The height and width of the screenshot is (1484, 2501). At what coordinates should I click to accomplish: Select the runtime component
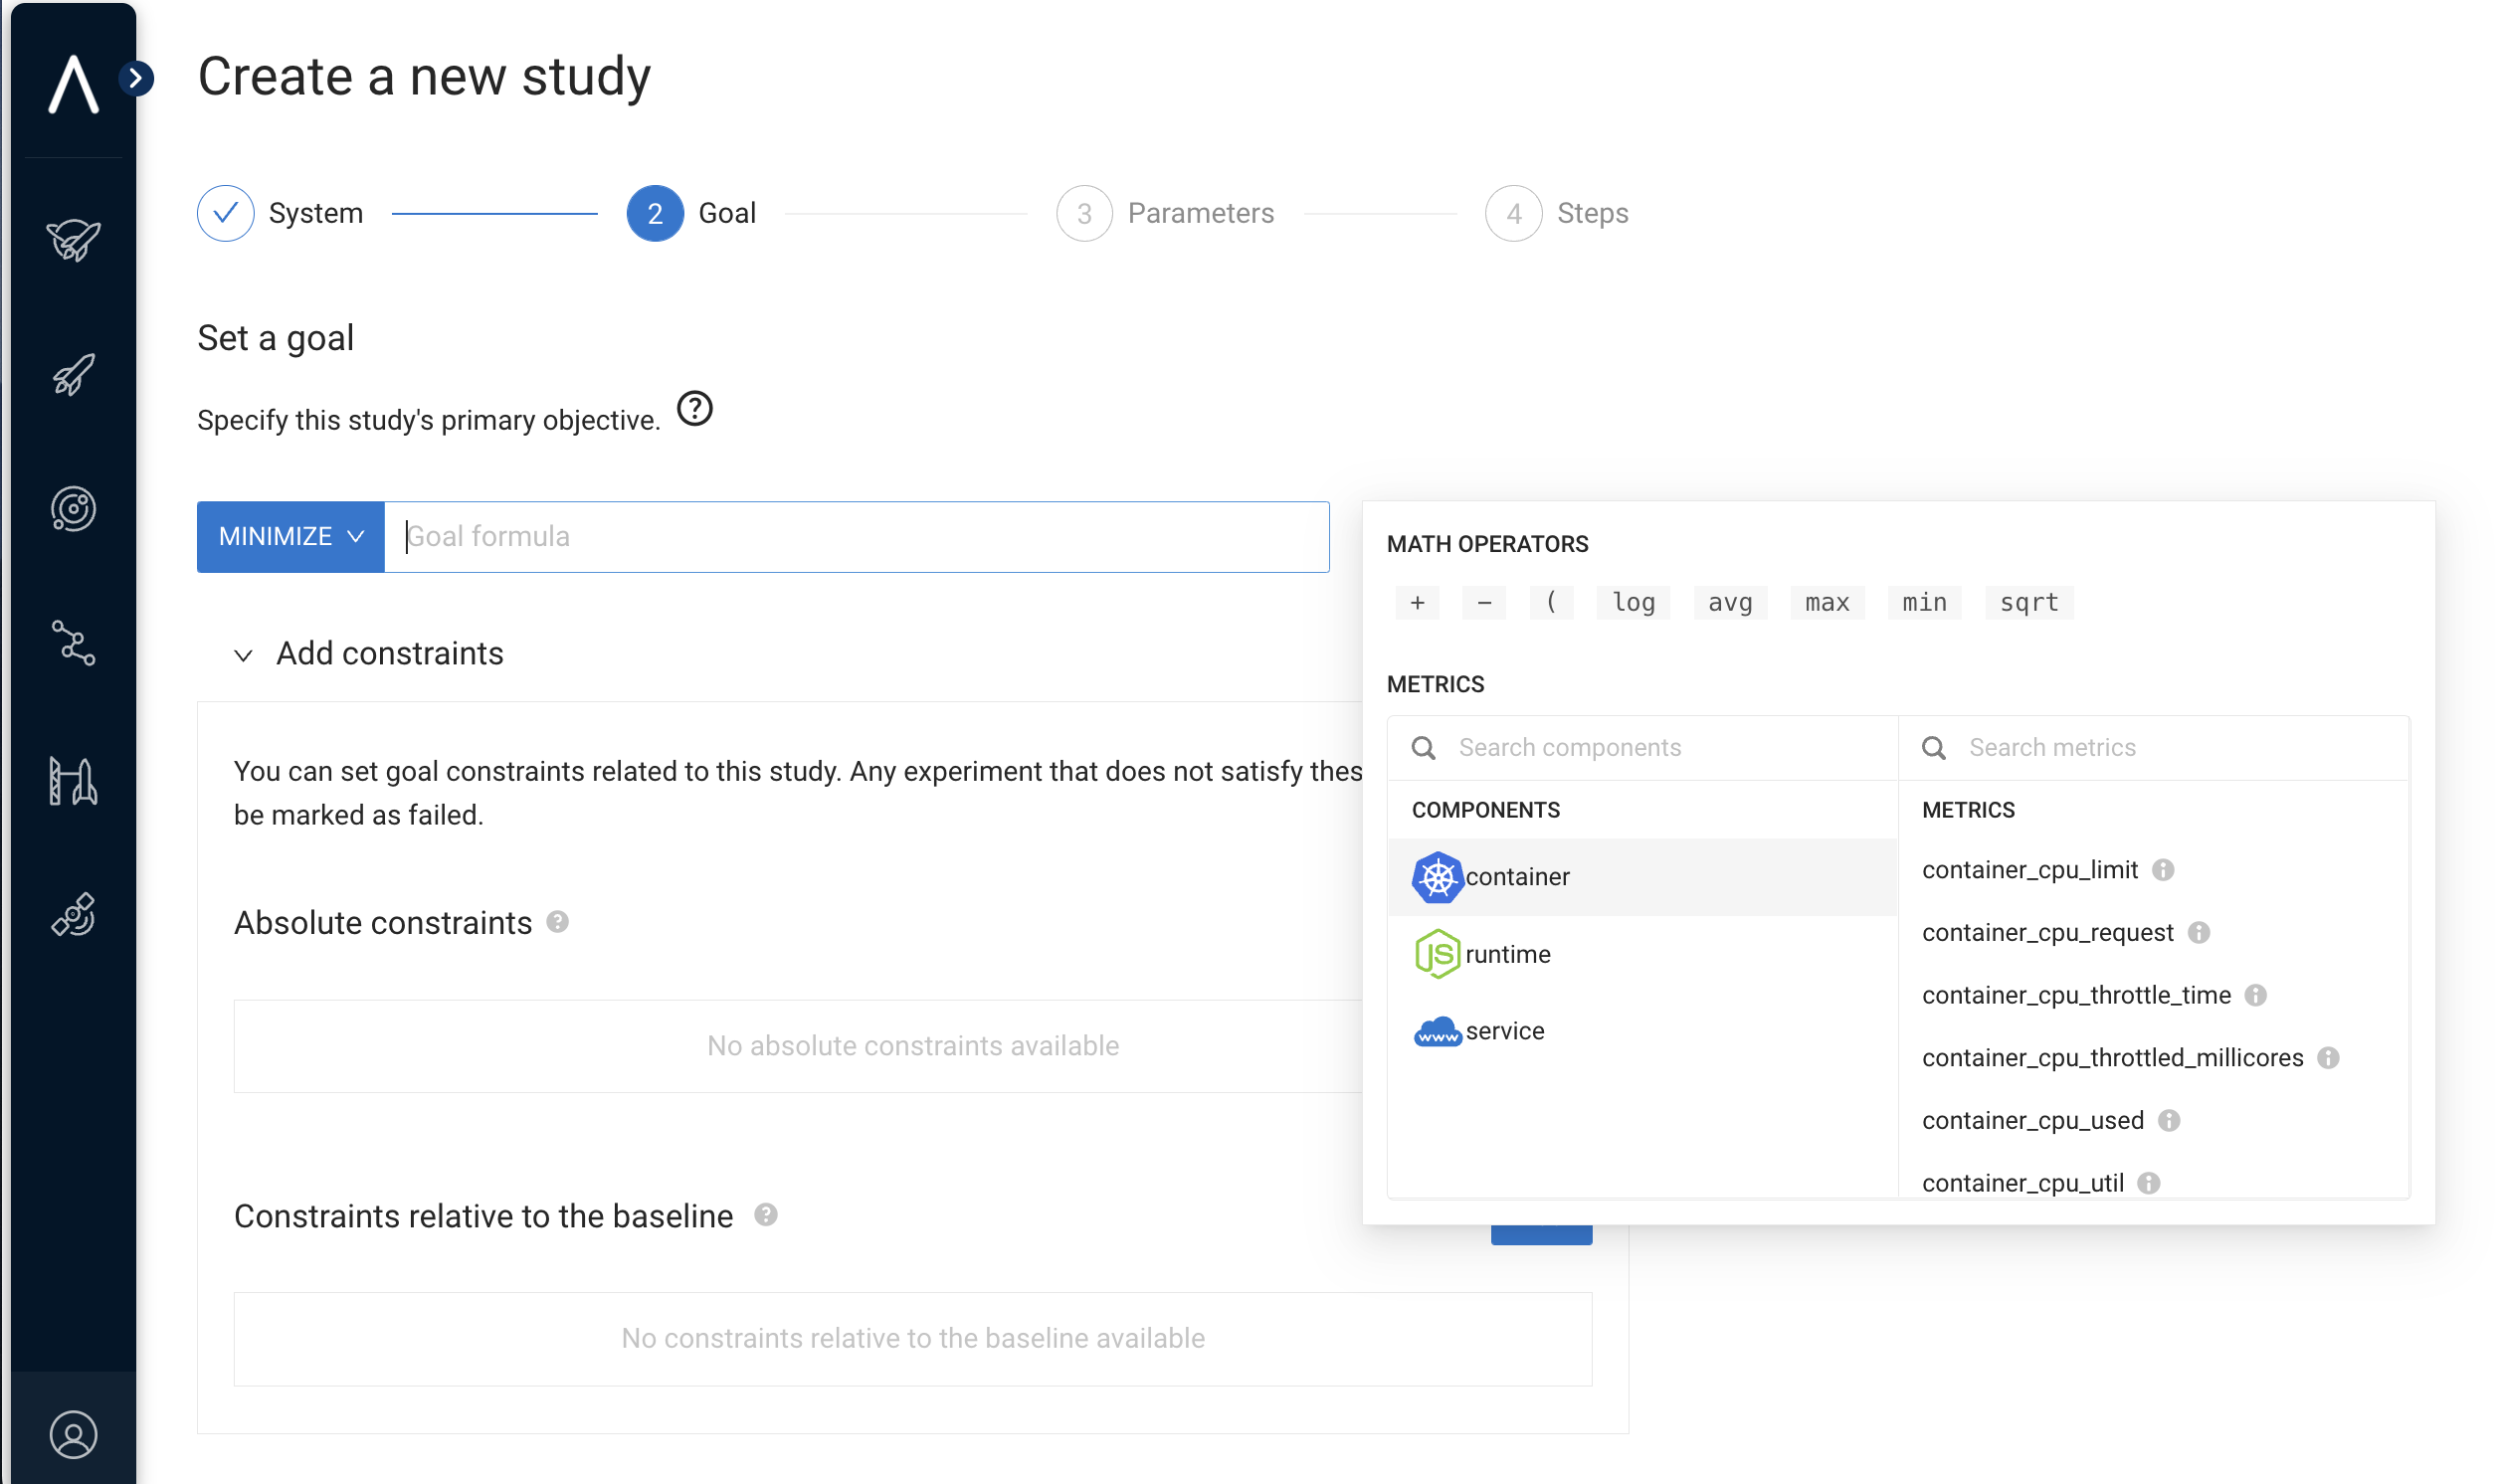coord(1507,954)
